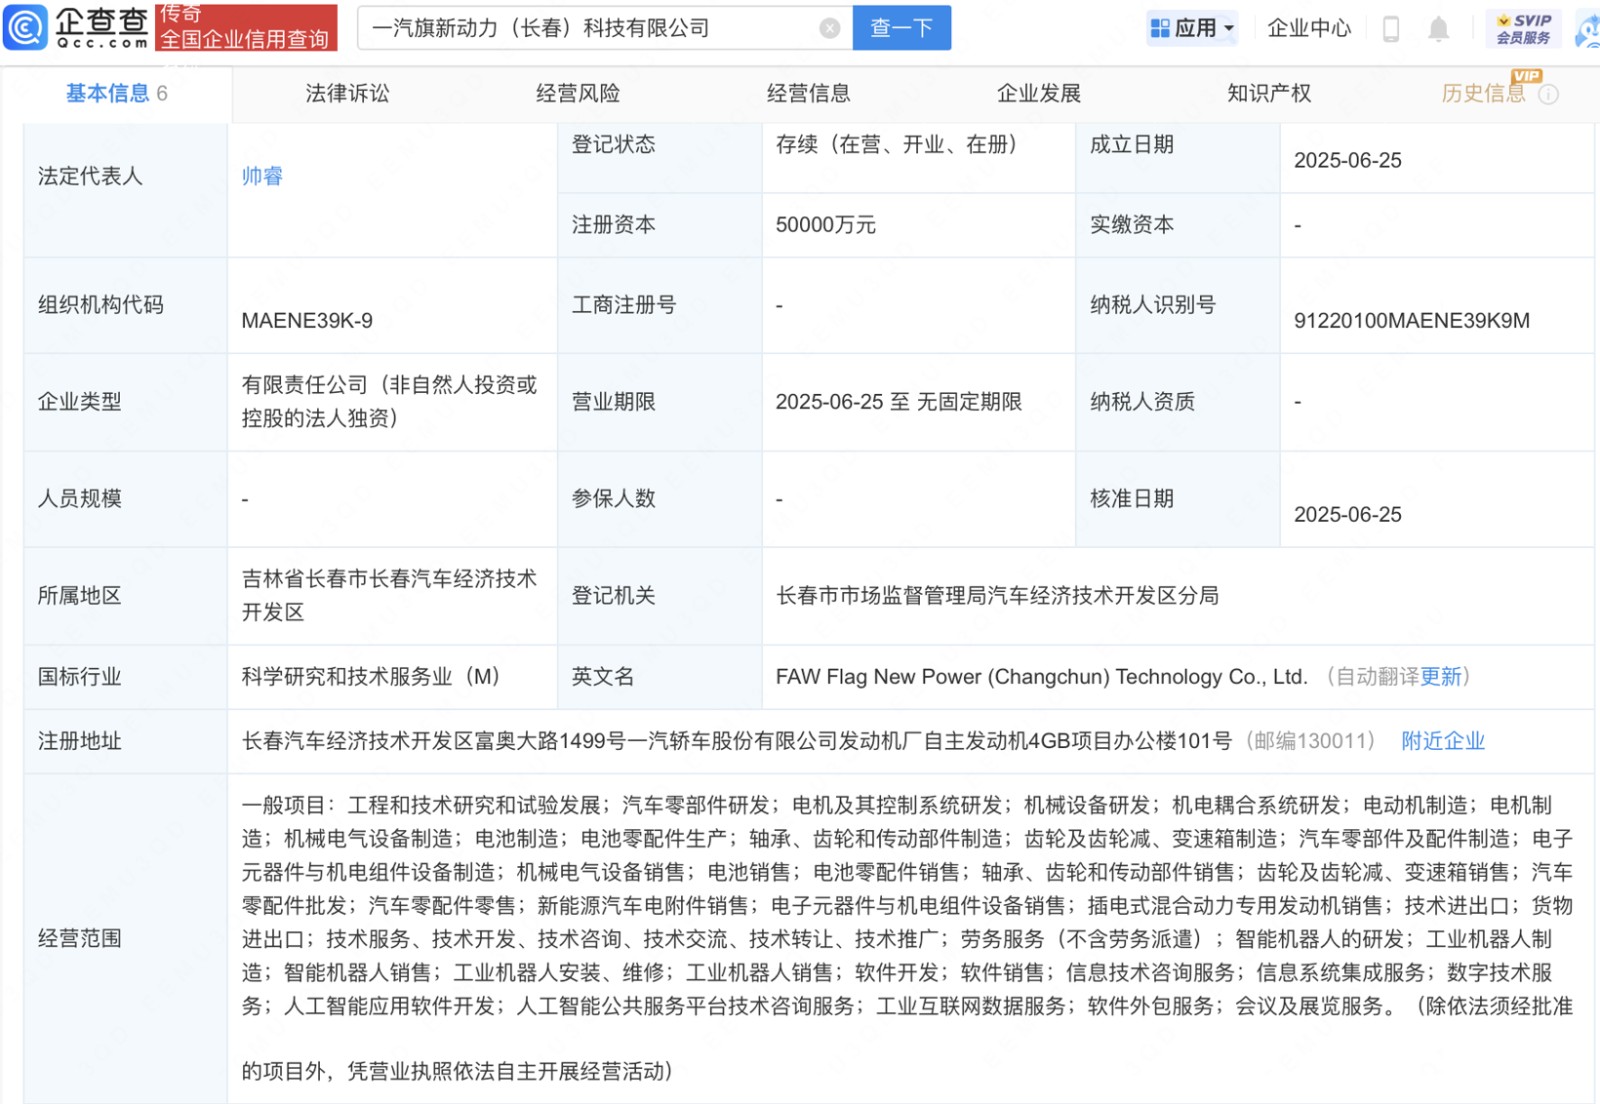Image resolution: width=1600 pixels, height=1104 pixels.
Task: Click industry value 科学研究和技术服务业（M）
Action: point(372,677)
